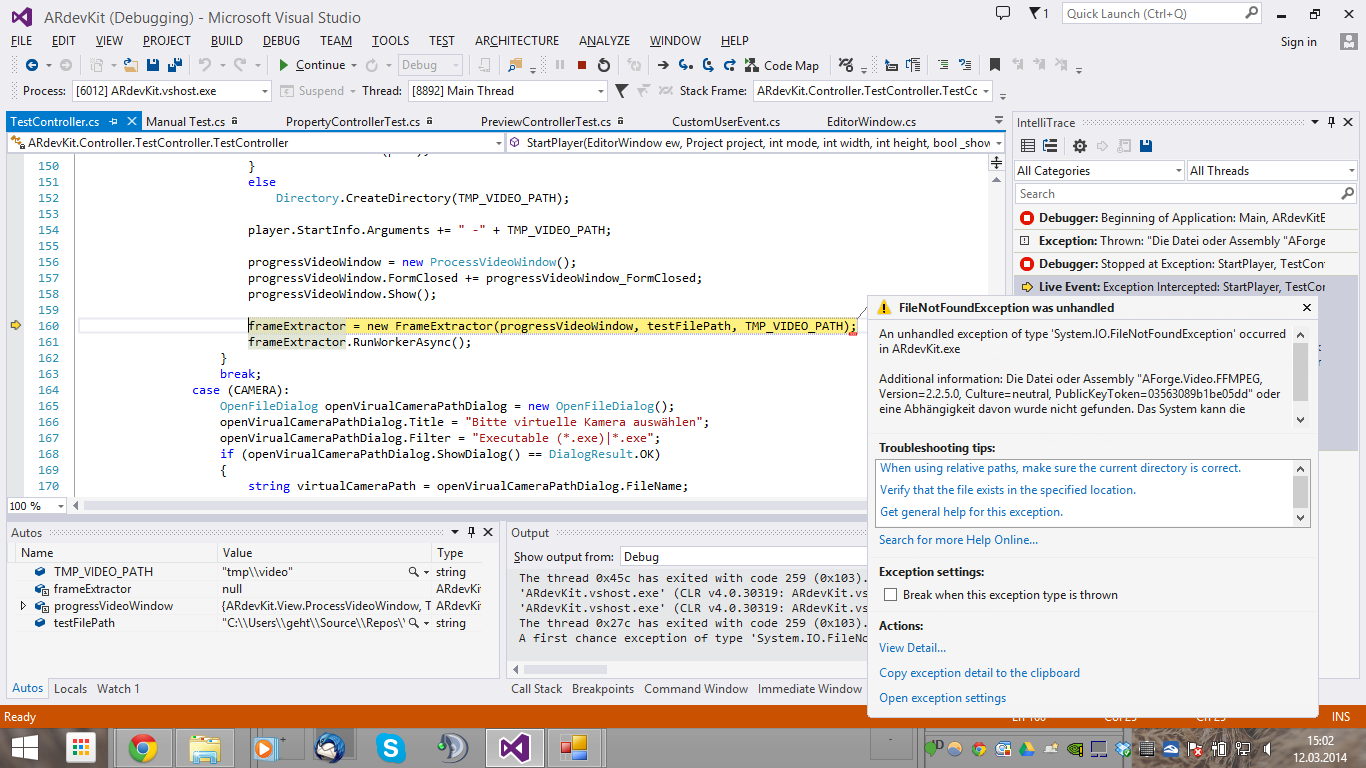This screenshot has height=768, width=1366.
Task: Open the All Categories filter dropdown
Action: (x=1099, y=171)
